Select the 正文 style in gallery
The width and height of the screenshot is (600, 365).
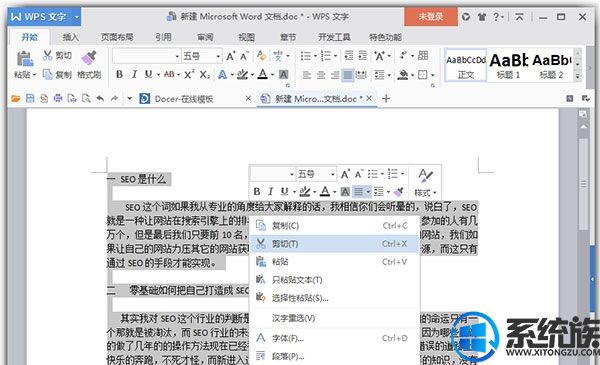click(466, 65)
